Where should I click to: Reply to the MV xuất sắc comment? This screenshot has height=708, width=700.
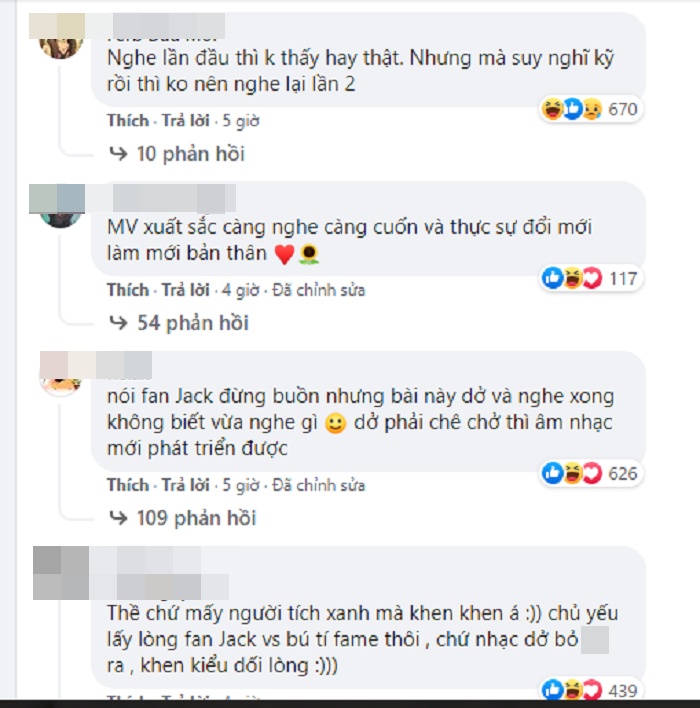[186, 290]
